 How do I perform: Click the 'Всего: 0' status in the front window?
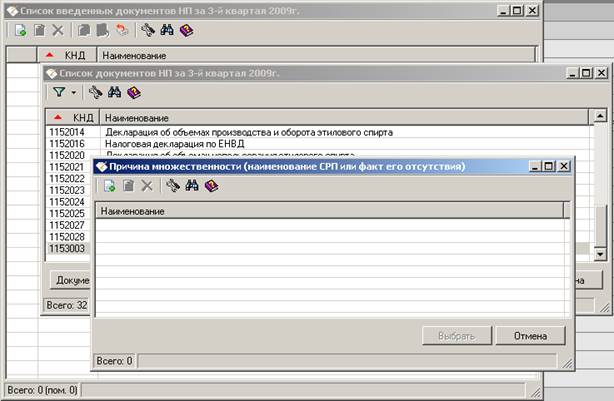click(114, 361)
